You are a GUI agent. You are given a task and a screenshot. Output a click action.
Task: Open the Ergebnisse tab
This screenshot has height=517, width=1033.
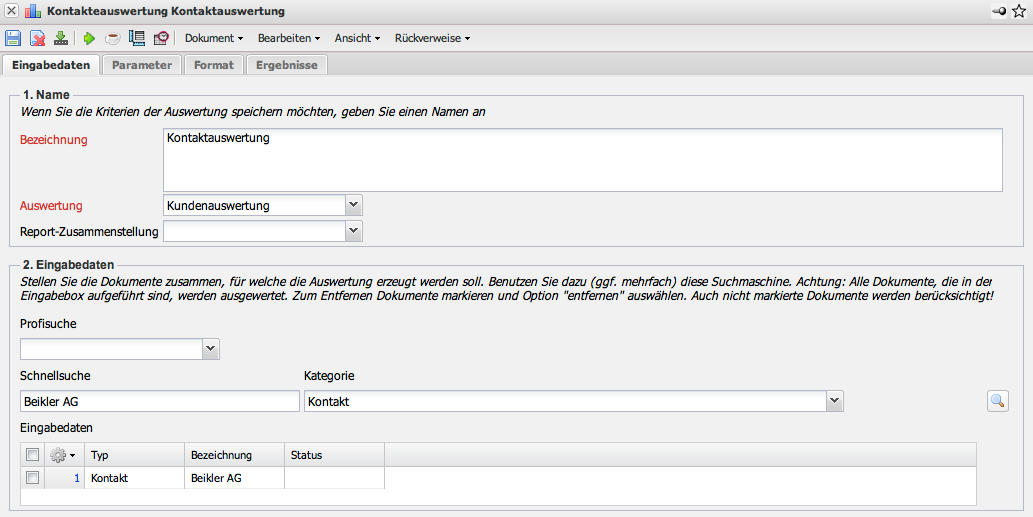tap(286, 65)
